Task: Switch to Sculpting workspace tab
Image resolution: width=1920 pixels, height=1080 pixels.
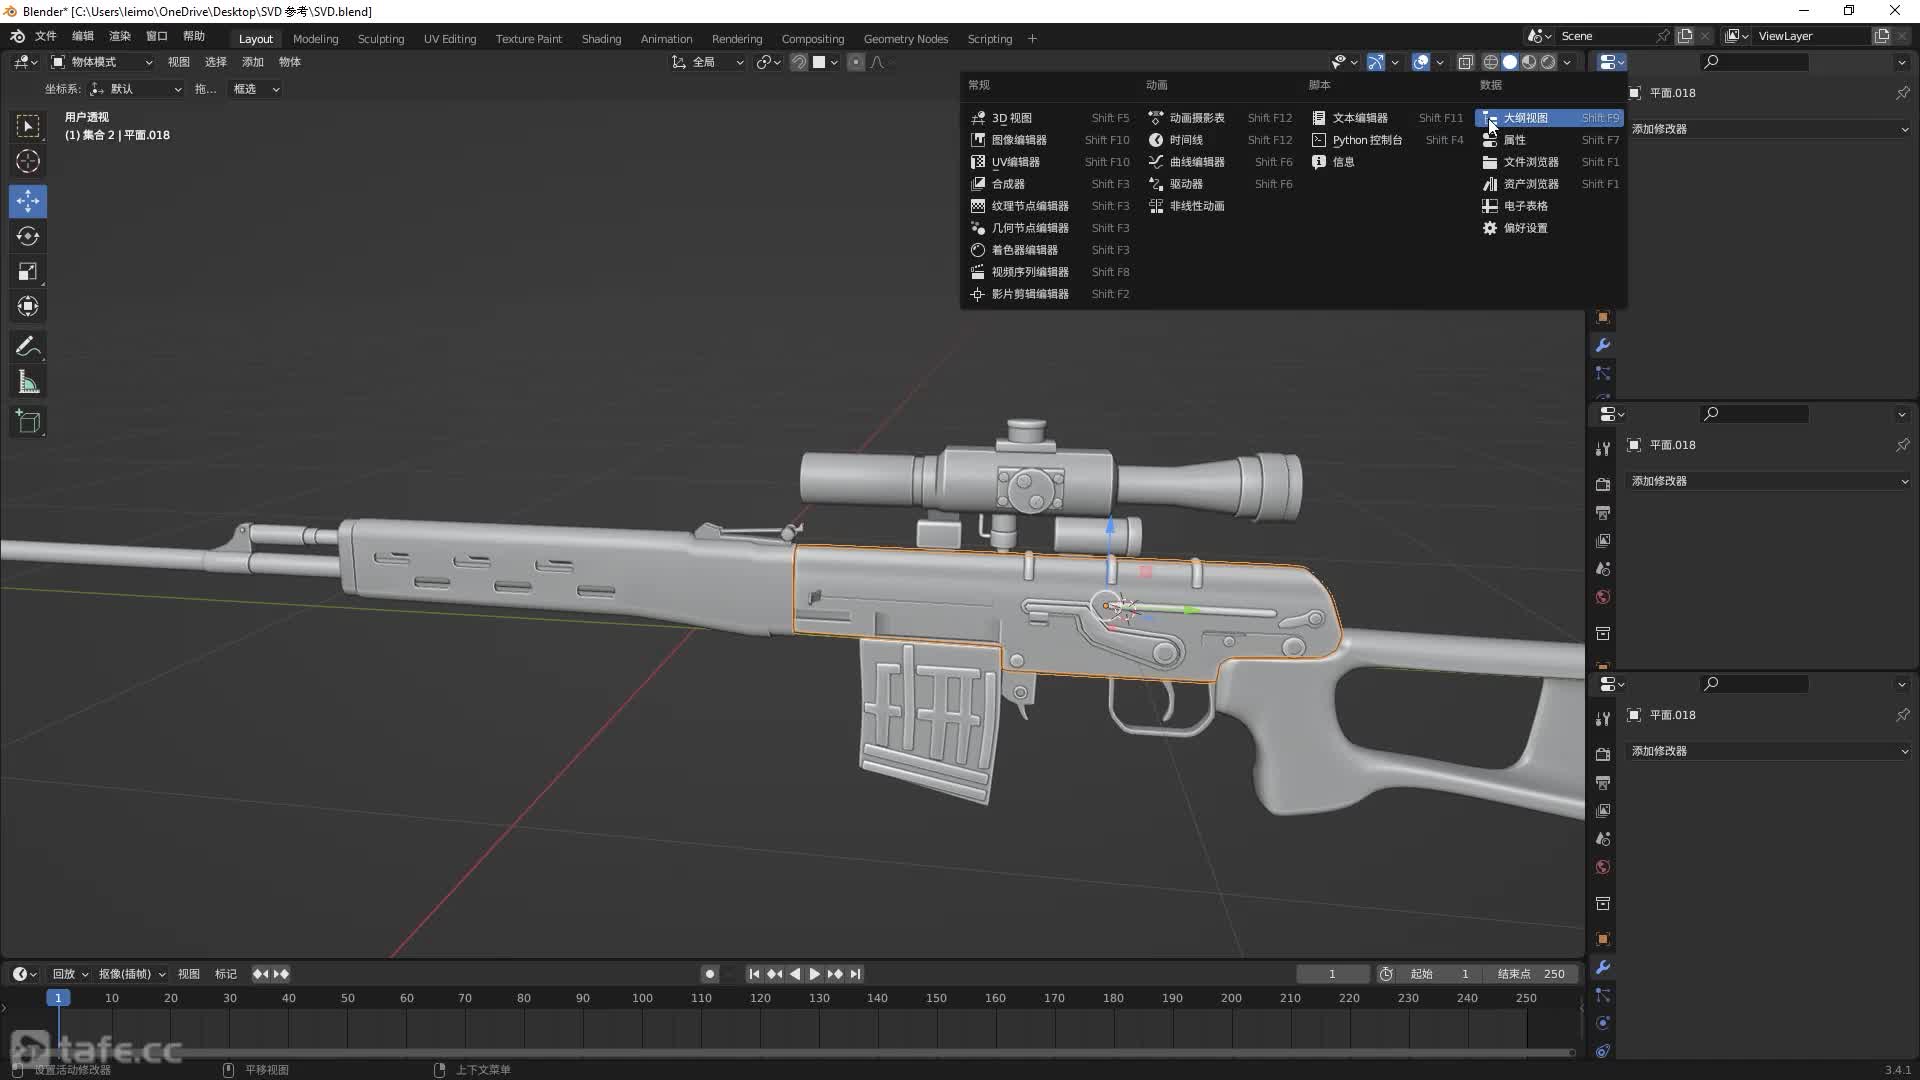Action: pos(381,39)
